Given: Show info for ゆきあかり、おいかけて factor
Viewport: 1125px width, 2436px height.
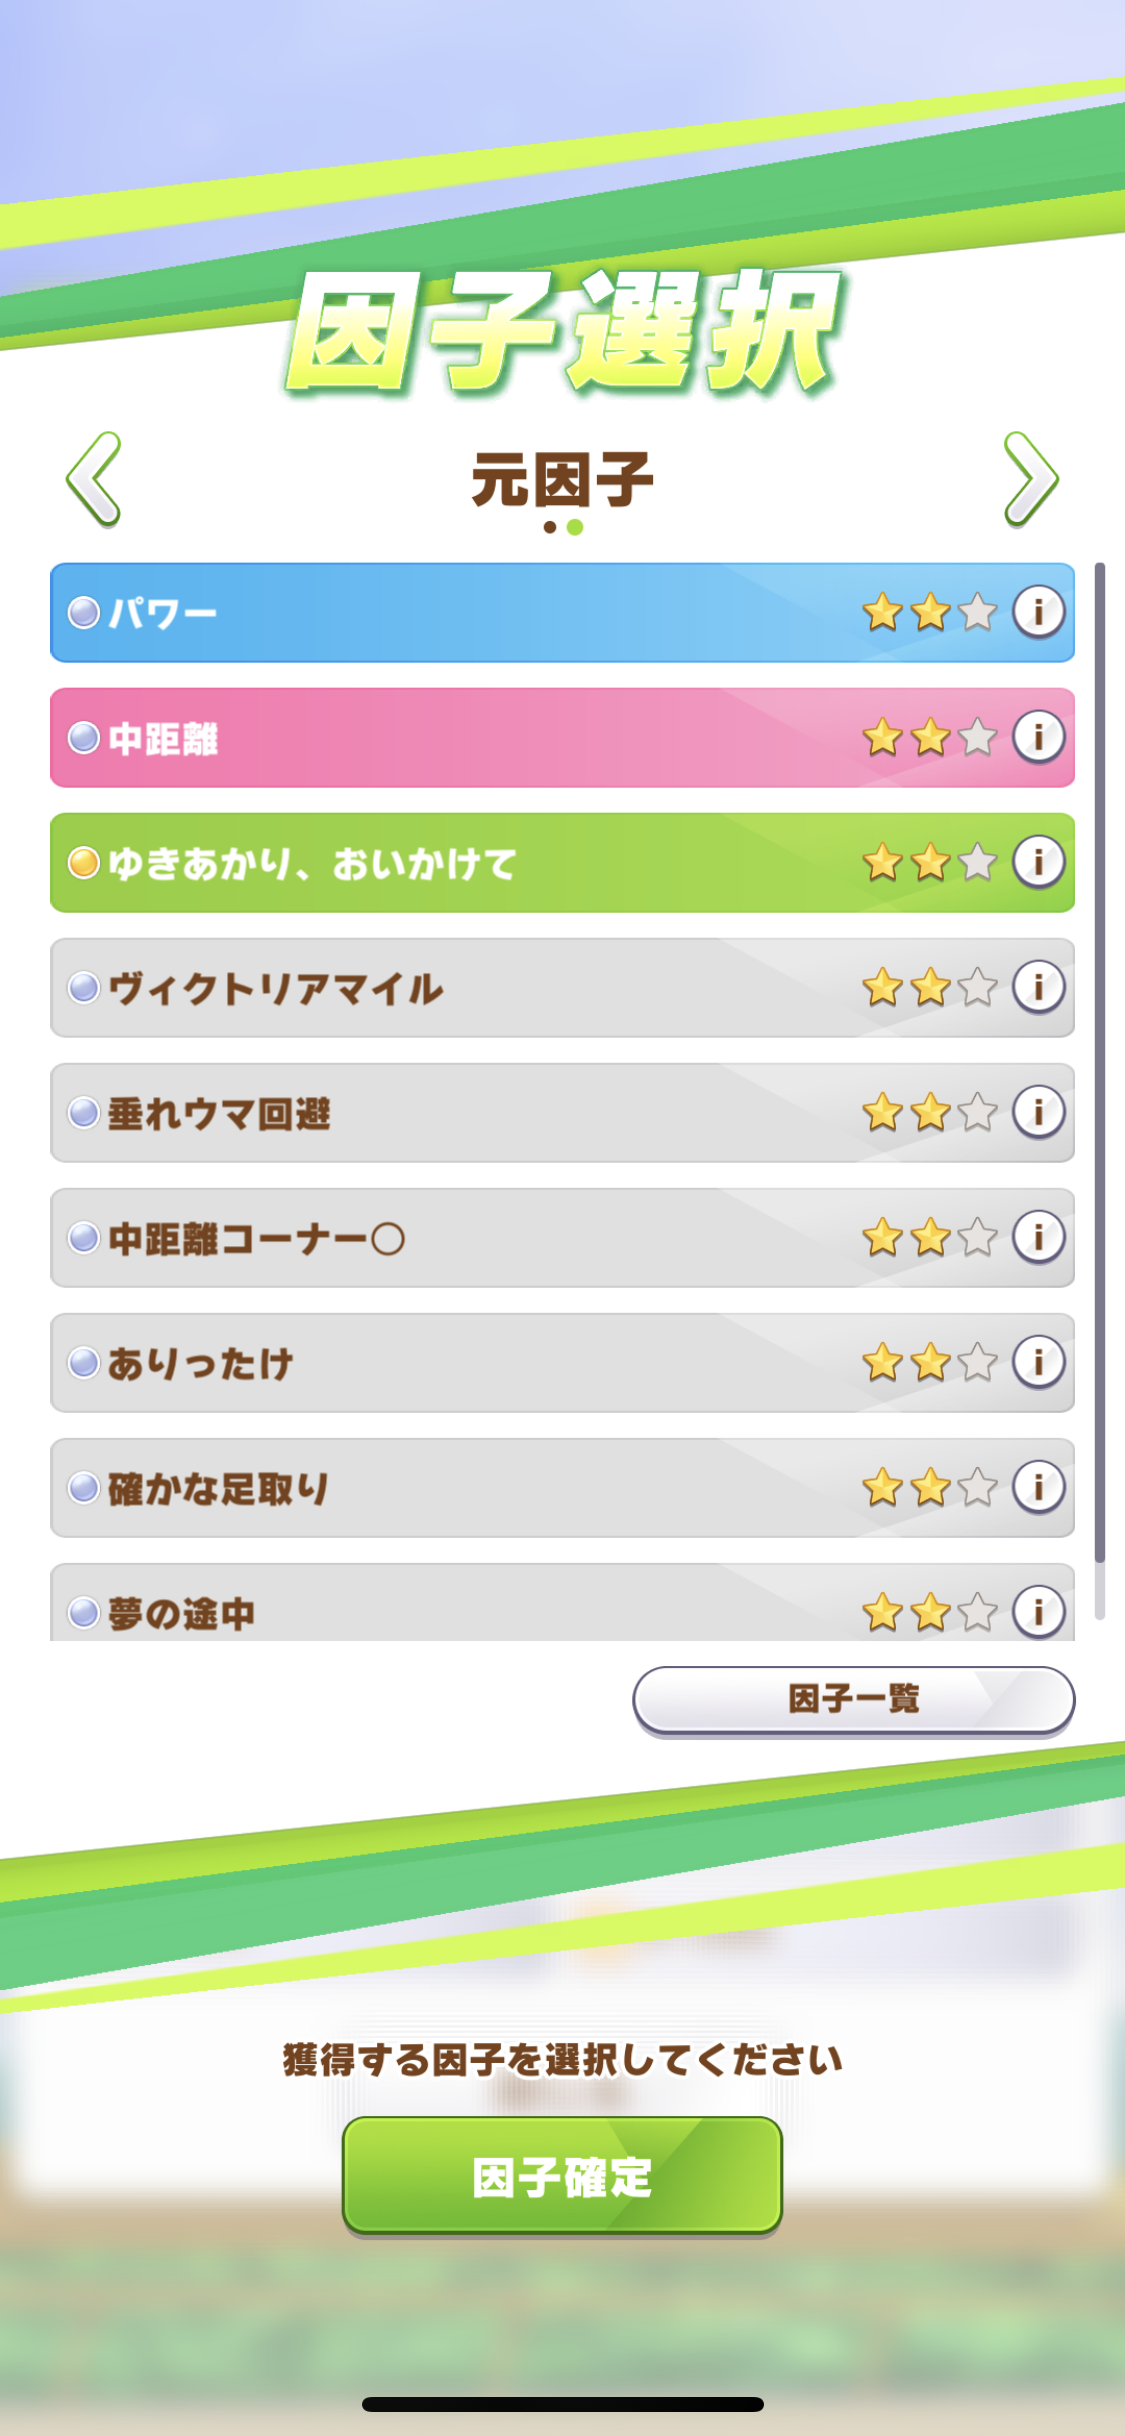Looking at the screenshot, I should pos(1038,862).
